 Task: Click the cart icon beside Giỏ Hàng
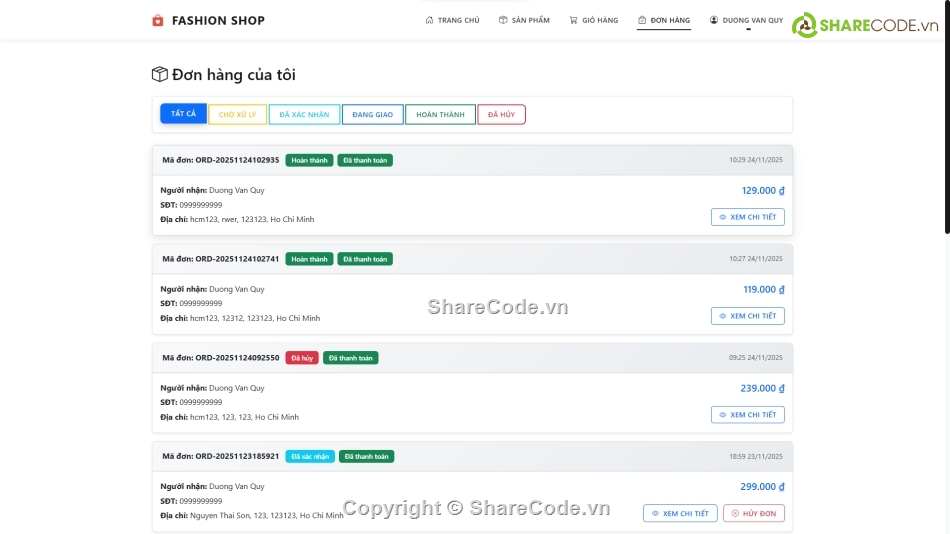point(573,20)
